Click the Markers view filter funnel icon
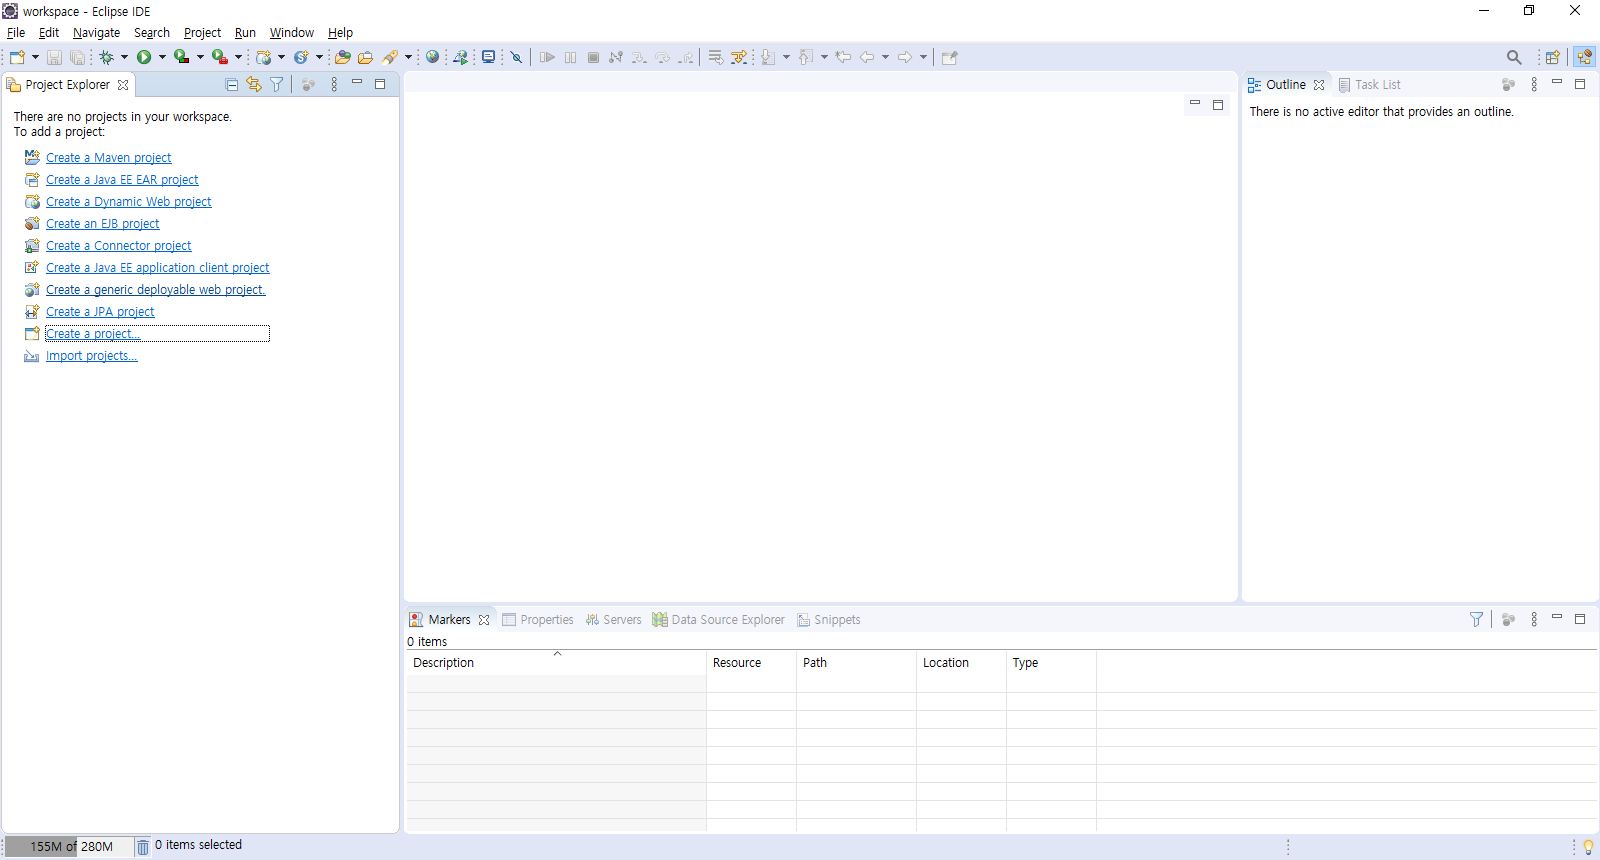The width and height of the screenshot is (1600, 860). [x=1476, y=620]
